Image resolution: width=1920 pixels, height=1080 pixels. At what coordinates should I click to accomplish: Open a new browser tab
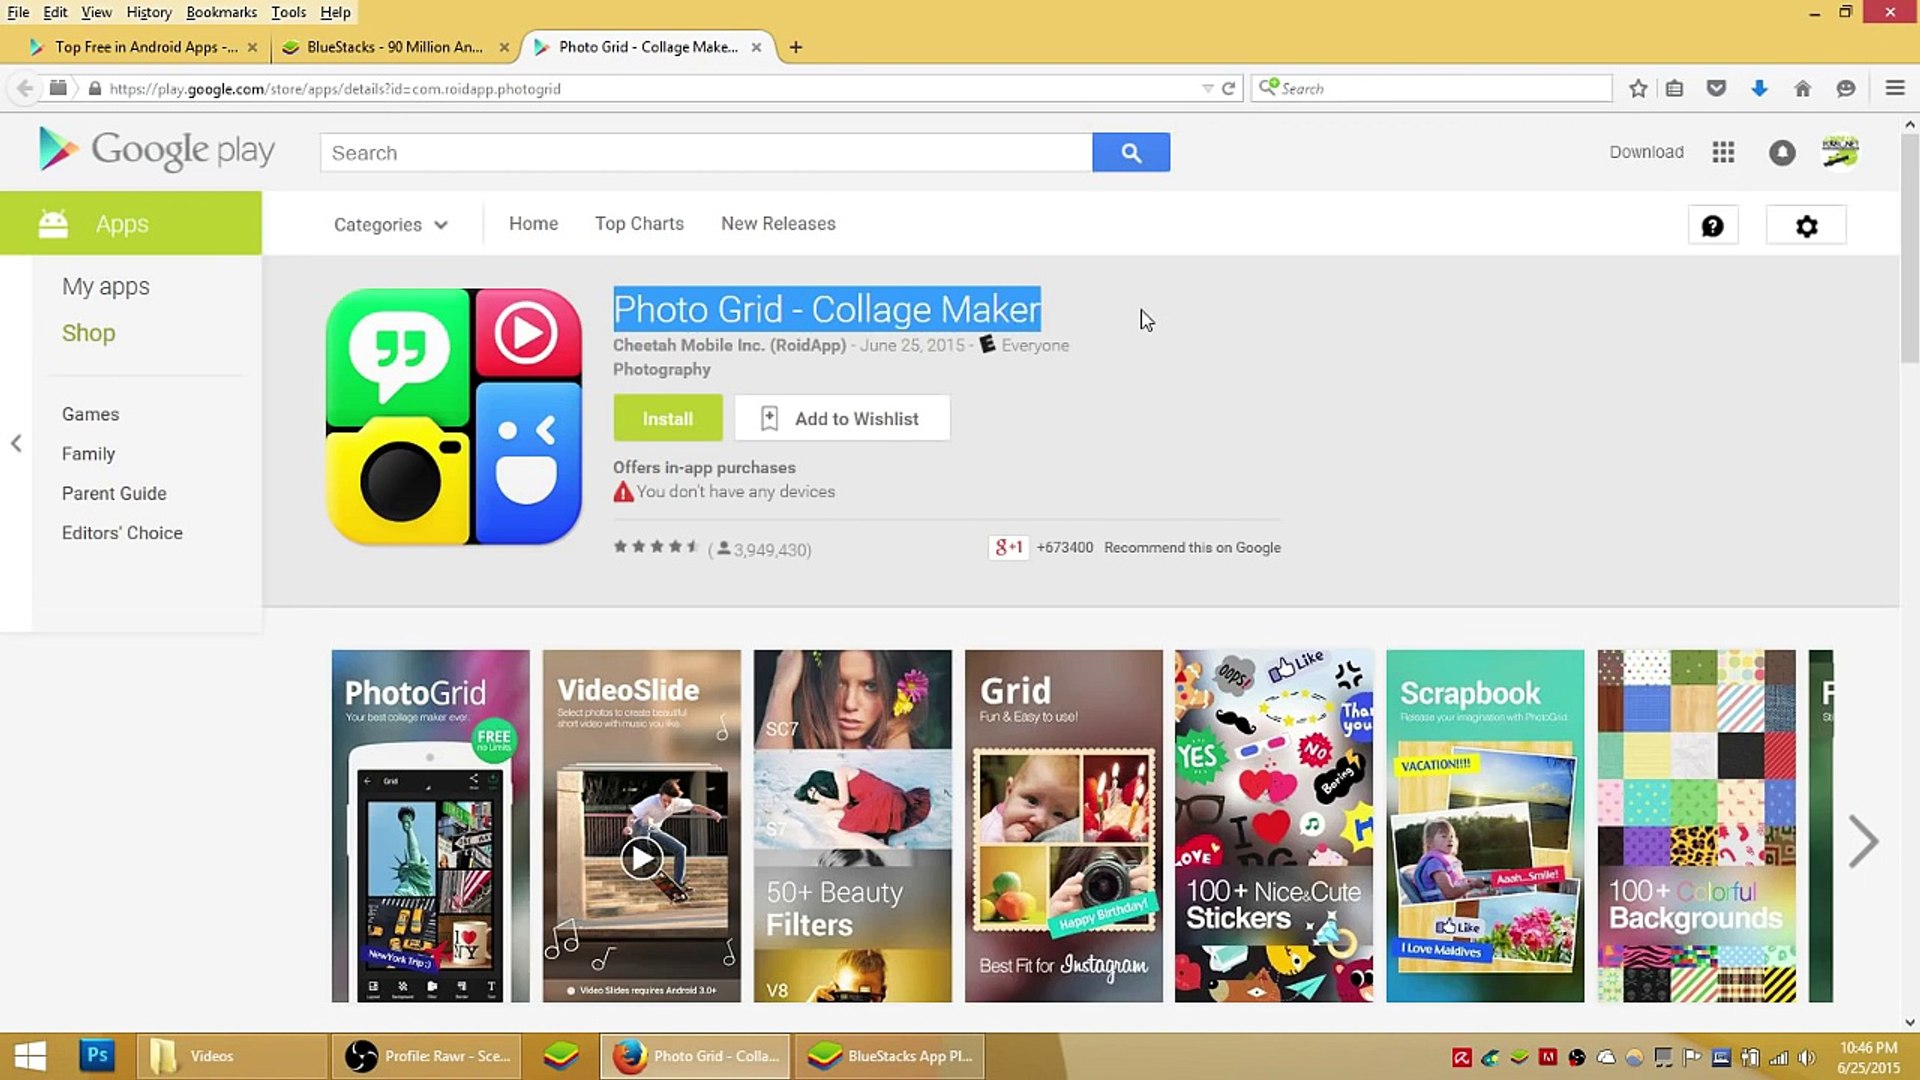point(796,47)
